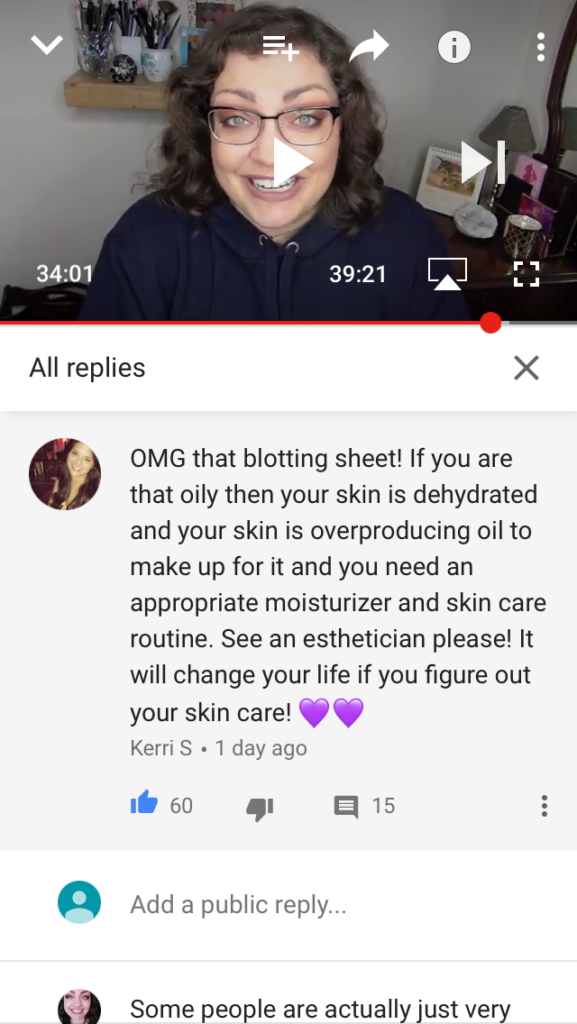577x1024 pixels.
Task: Collapse the video with the down chevron
Action: tap(47, 45)
